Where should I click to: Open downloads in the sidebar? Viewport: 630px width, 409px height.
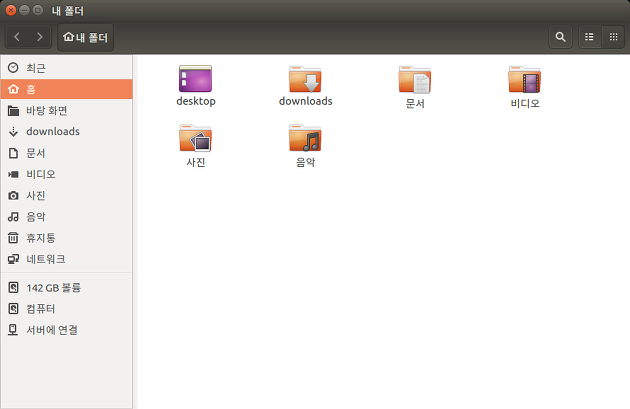click(x=67, y=131)
